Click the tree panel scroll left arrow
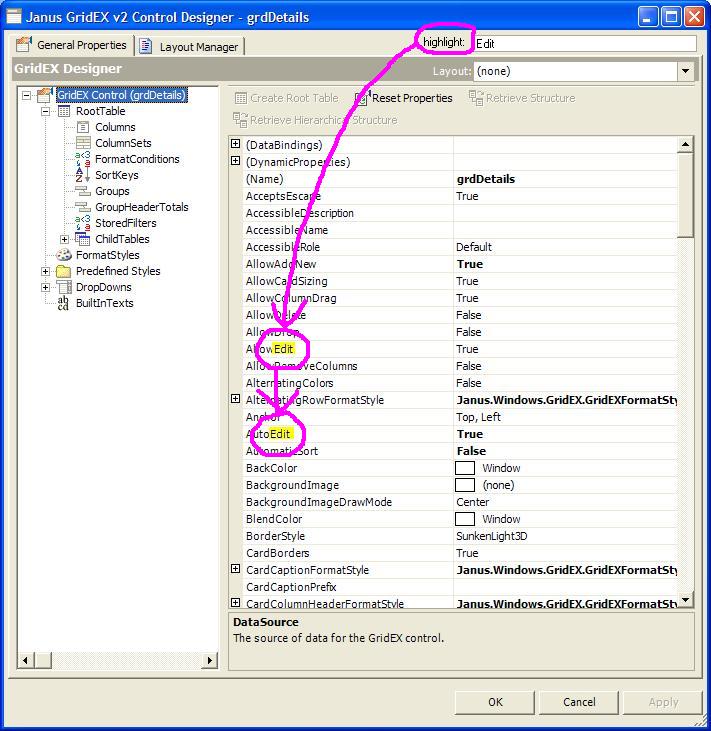The width and height of the screenshot is (711, 731). pos(25,660)
